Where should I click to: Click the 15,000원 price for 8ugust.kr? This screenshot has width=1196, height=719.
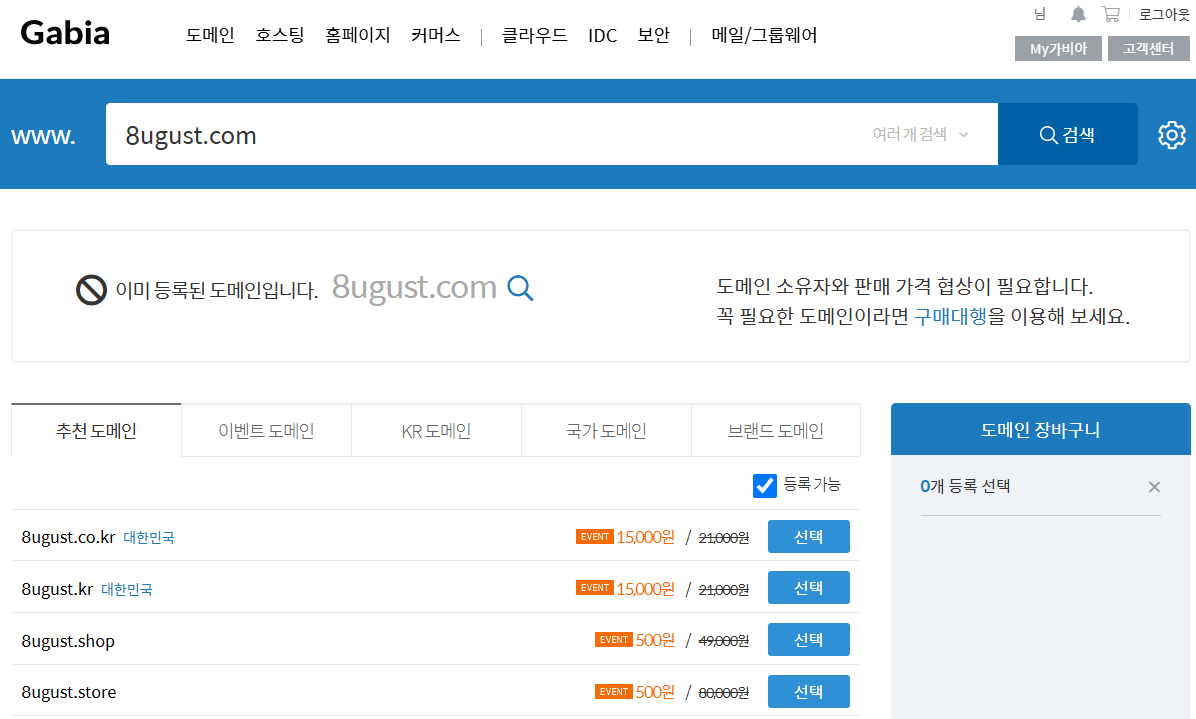point(645,589)
